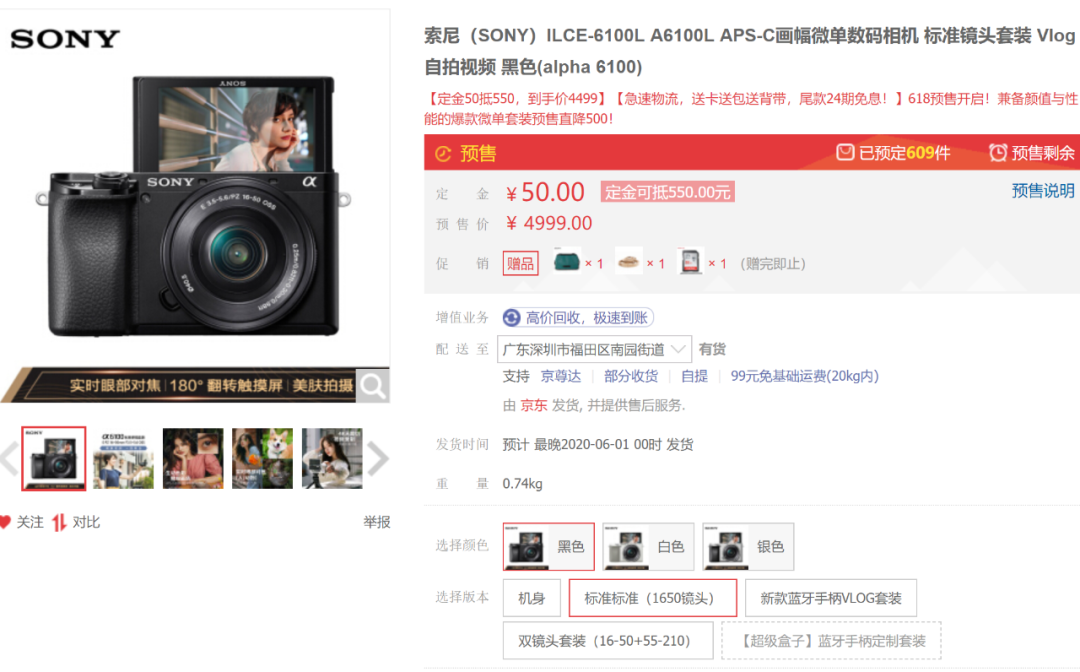Click the 对比 compare arrows icon

point(59,523)
